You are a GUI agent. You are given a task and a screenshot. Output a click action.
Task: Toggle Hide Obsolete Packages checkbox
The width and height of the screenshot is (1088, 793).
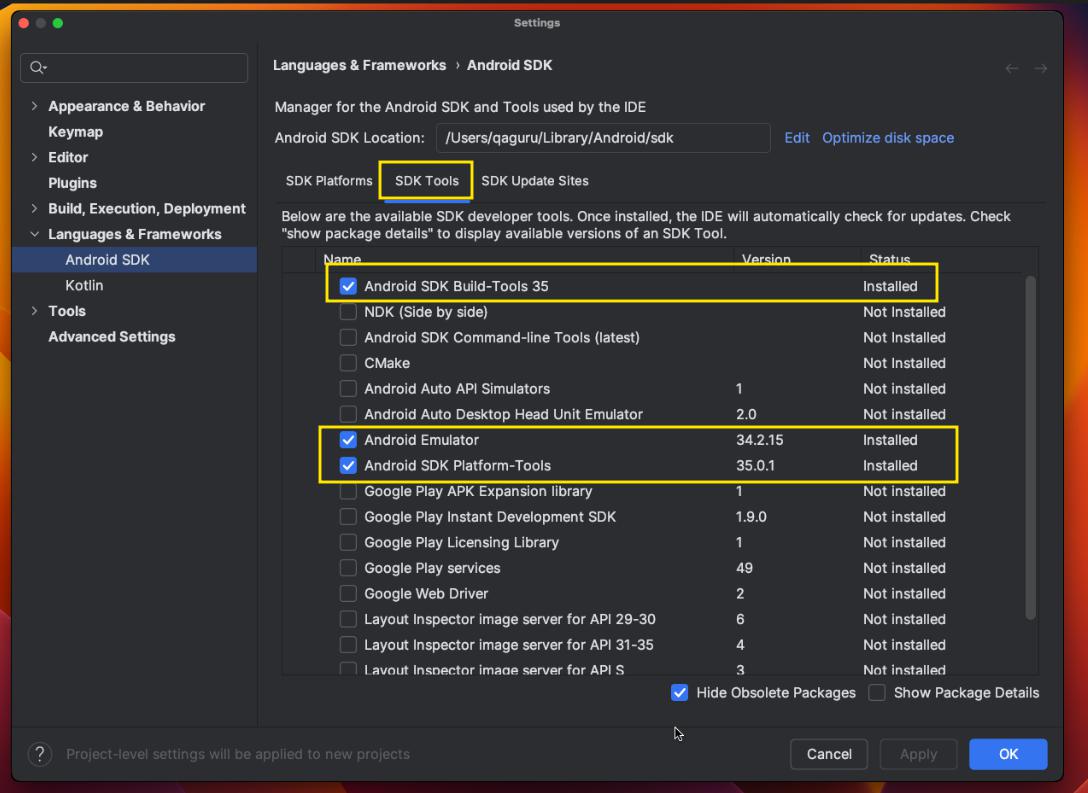tap(679, 692)
